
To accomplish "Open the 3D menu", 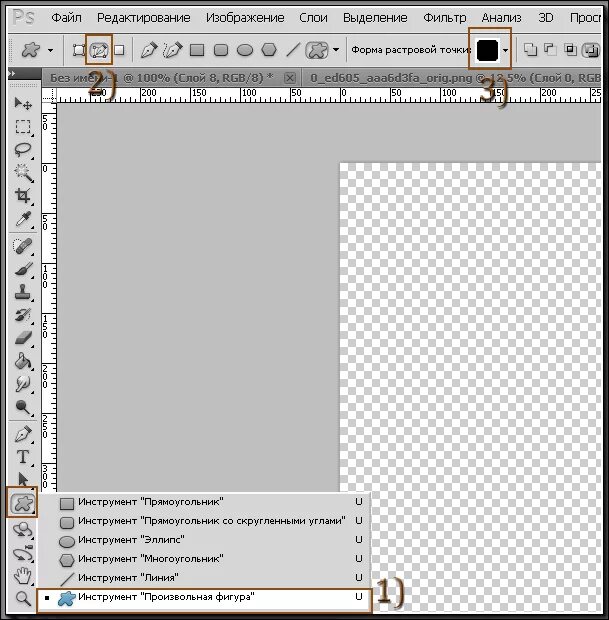I will 546,18.
